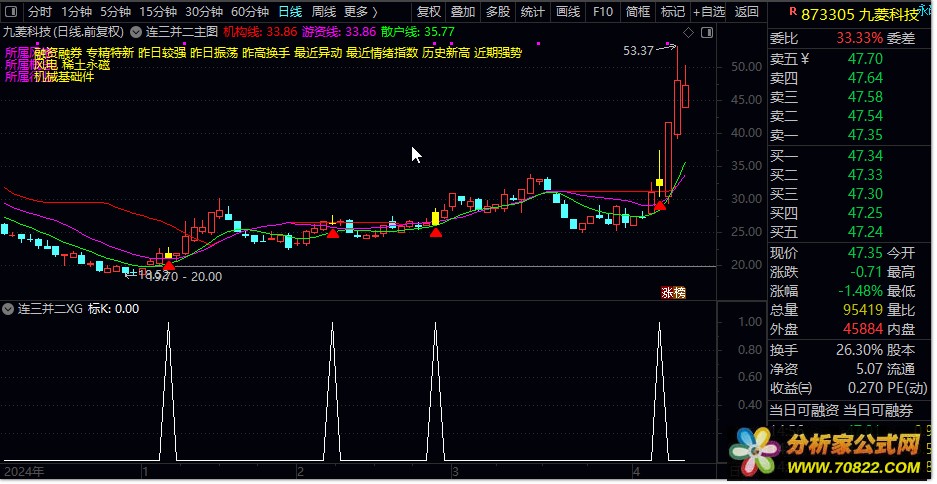Click the 2024年 time axis label

click(x=23, y=472)
